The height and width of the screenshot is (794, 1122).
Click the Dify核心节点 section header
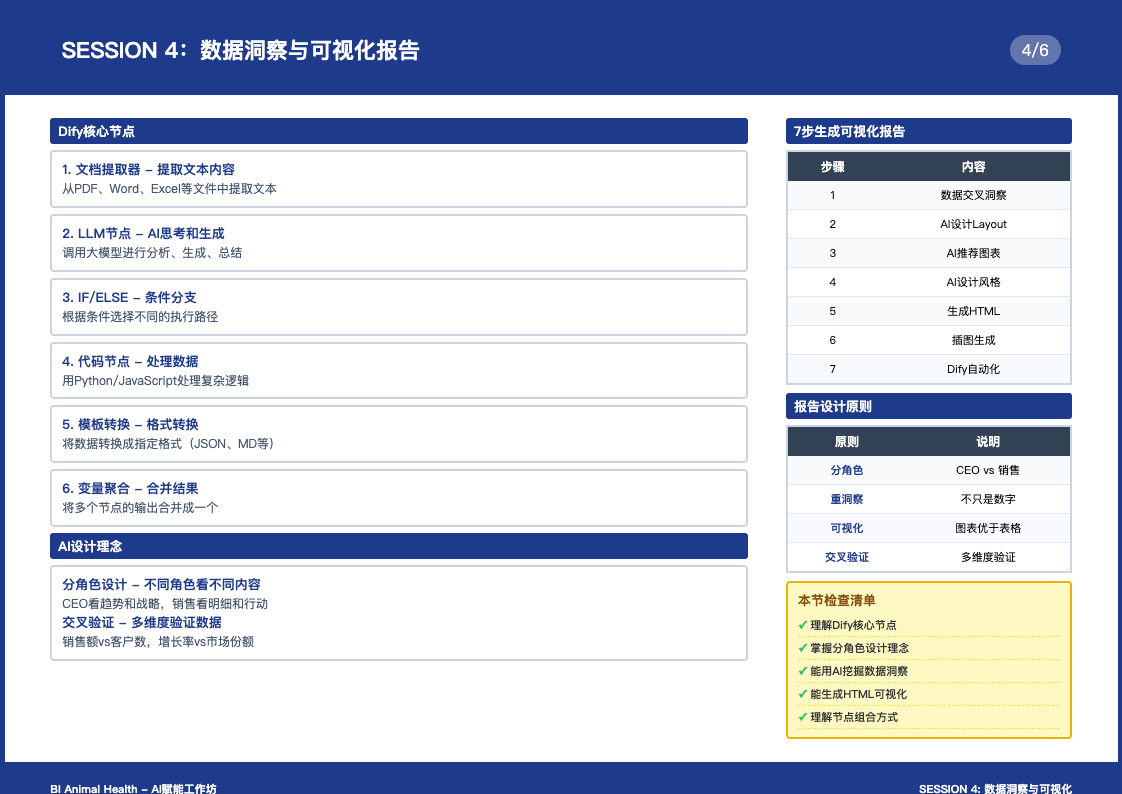pyautogui.click(x=398, y=131)
